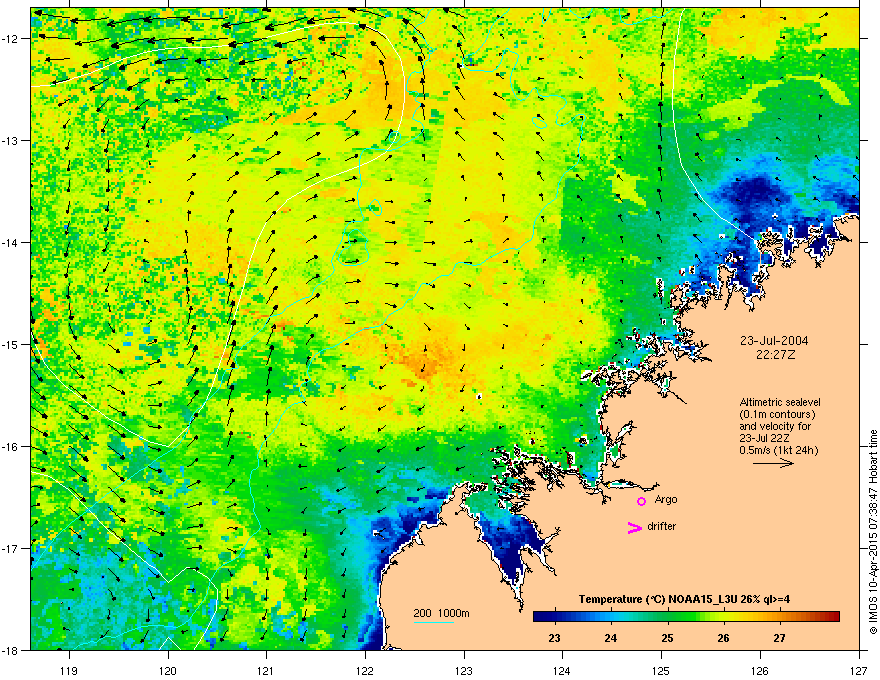
Task: Click the longitude label 119
Action: pos(69,670)
